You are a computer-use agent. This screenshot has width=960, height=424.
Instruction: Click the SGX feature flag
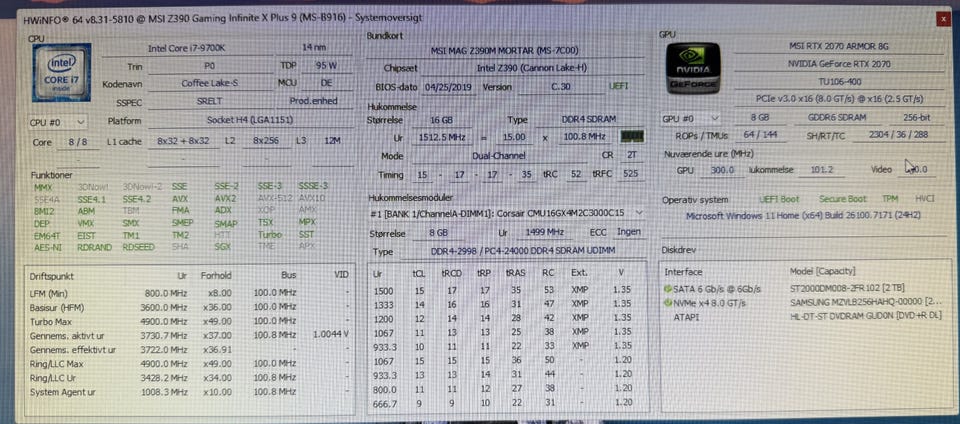pyautogui.click(x=223, y=247)
